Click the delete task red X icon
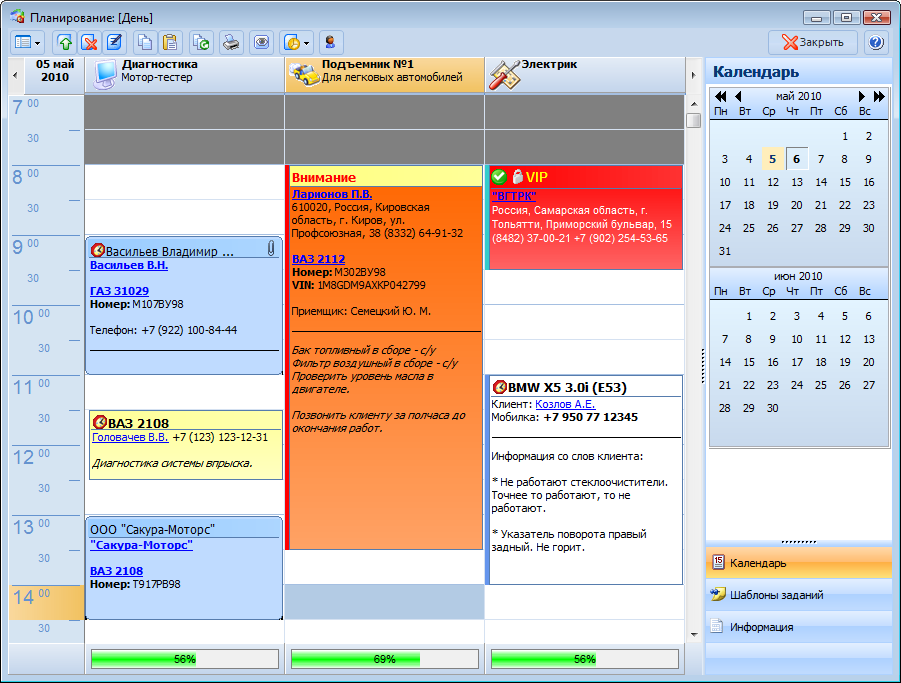 click(89, 43)
